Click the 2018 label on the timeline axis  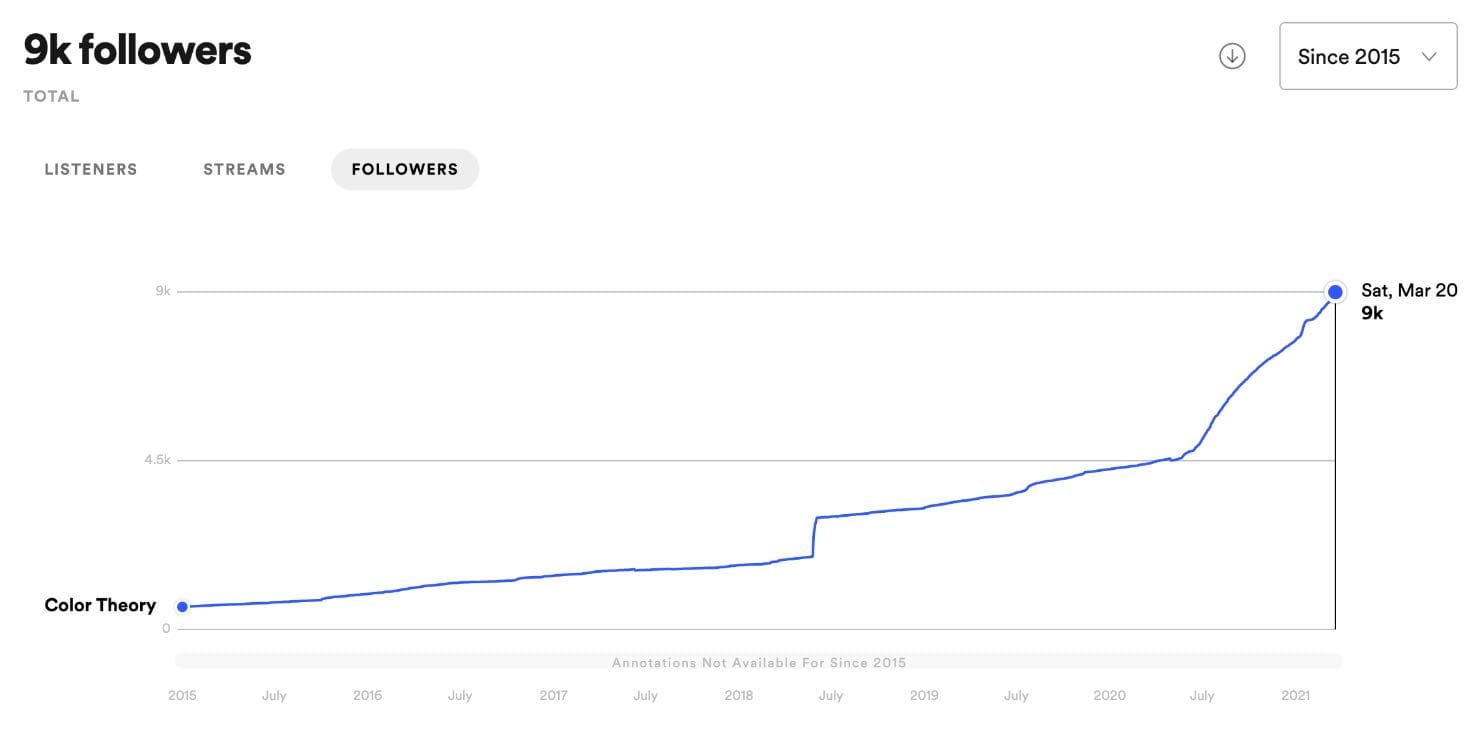click(x=739, y=696)
